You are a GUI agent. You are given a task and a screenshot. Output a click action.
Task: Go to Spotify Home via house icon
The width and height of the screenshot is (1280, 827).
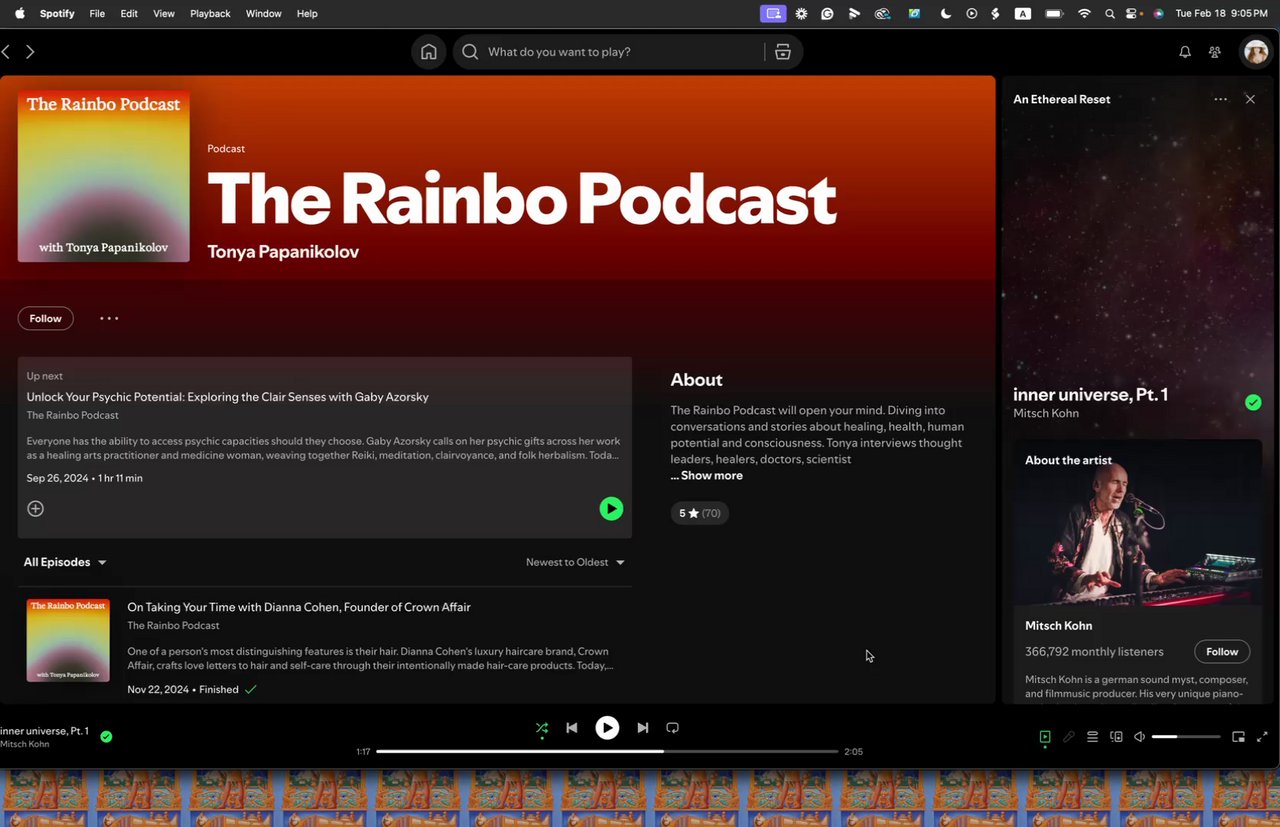[429, 52]
